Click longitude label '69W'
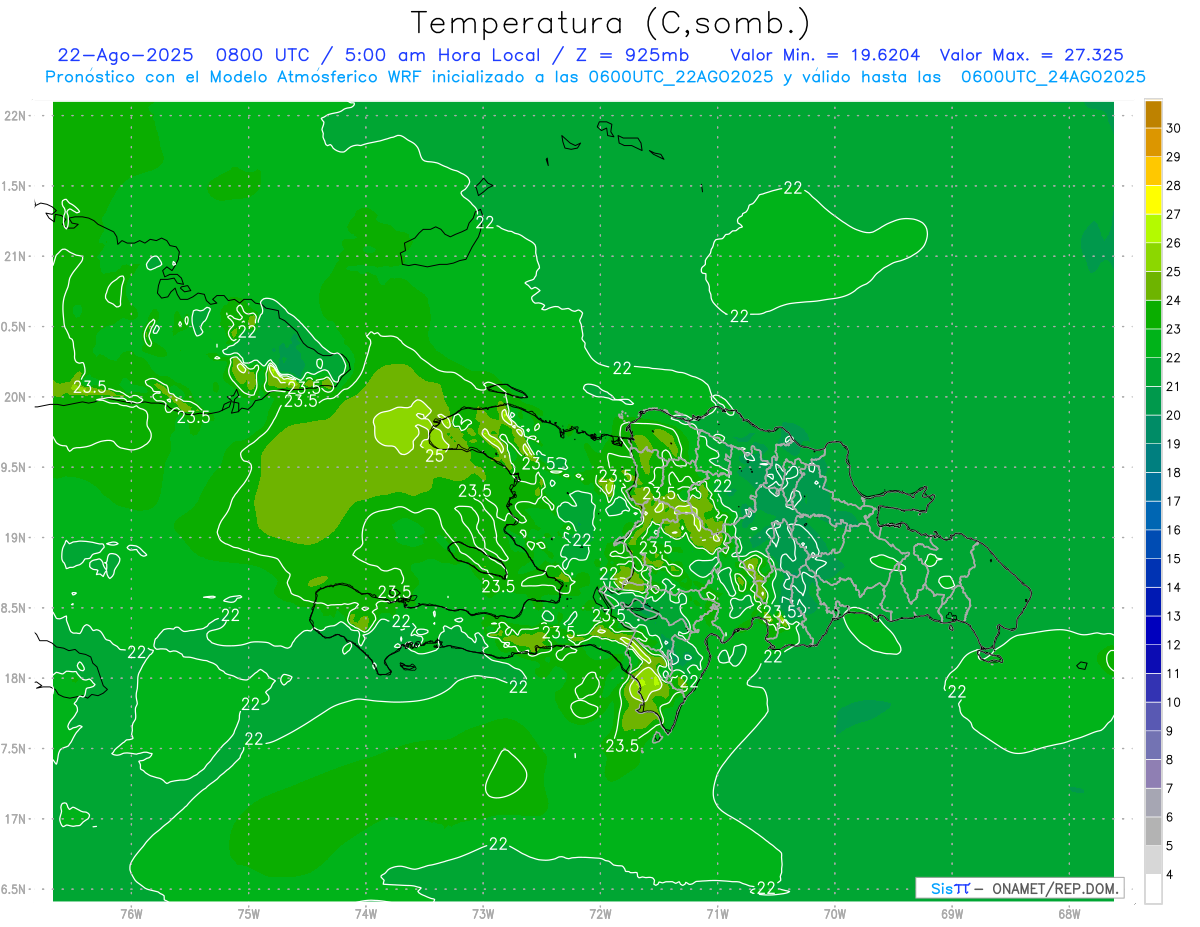1200x927 pixels. tap(952, 913)
